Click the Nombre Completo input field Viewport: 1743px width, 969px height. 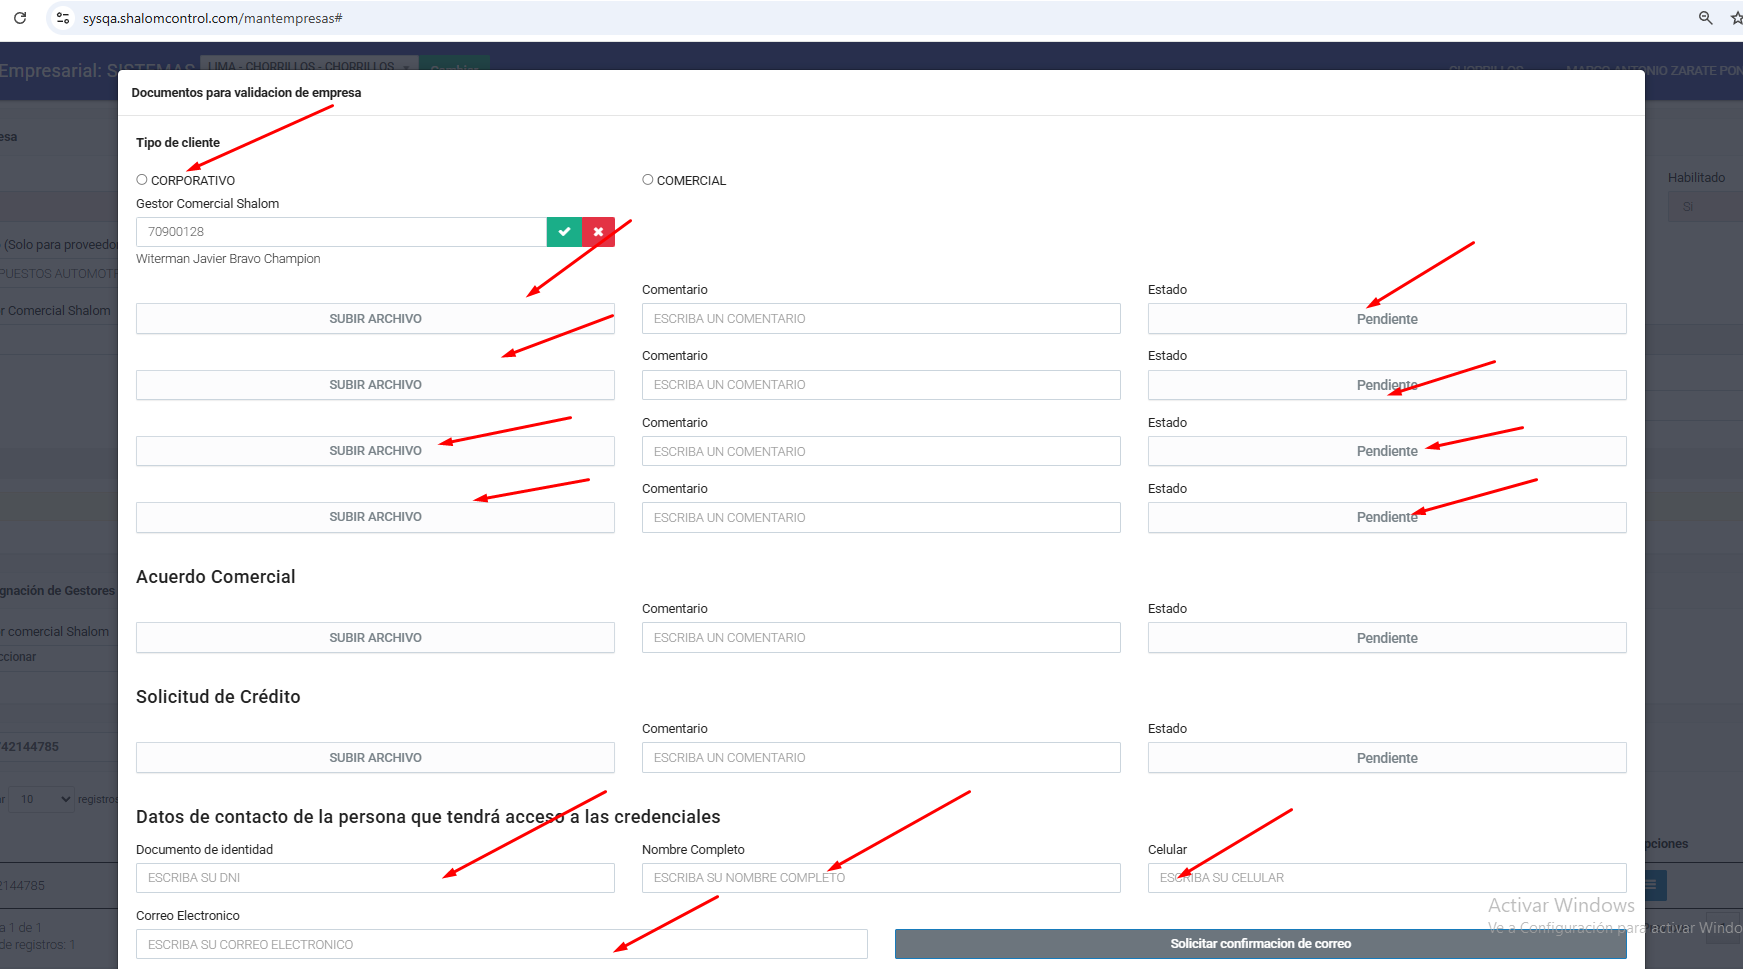[x=880, y=878]
